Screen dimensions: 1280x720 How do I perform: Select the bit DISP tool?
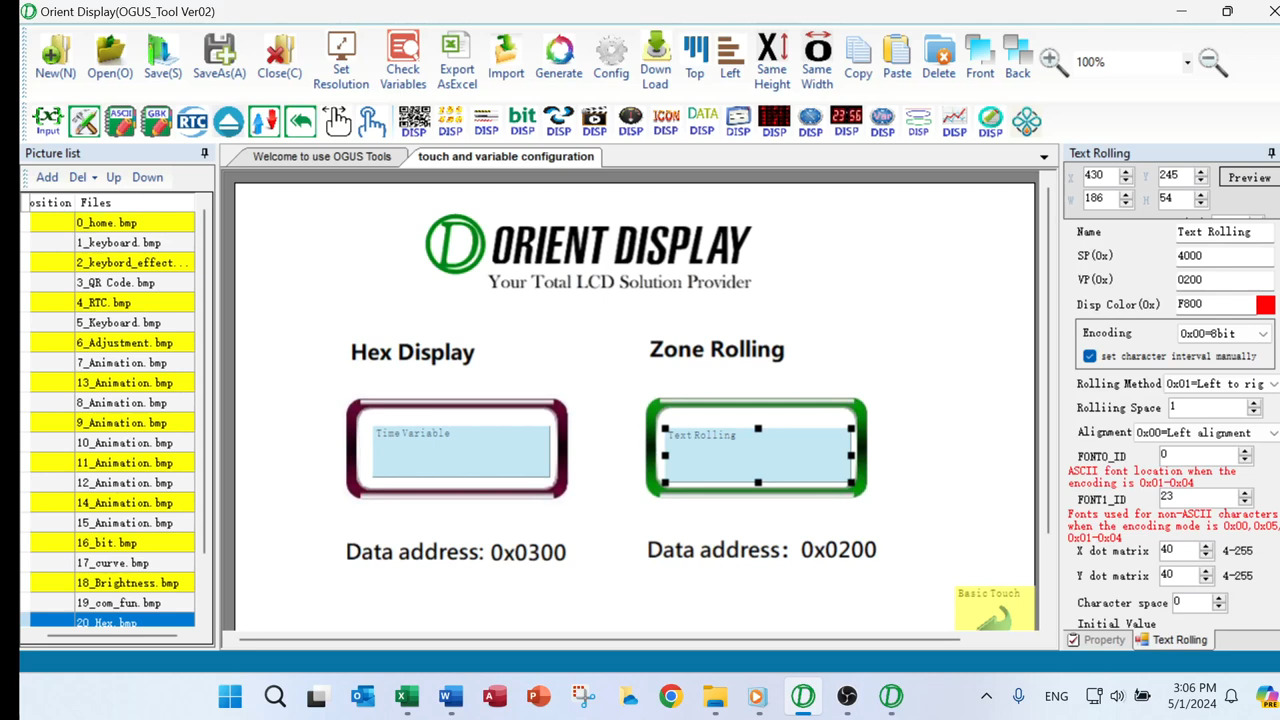pyautogui.click(x=522, y=121)
